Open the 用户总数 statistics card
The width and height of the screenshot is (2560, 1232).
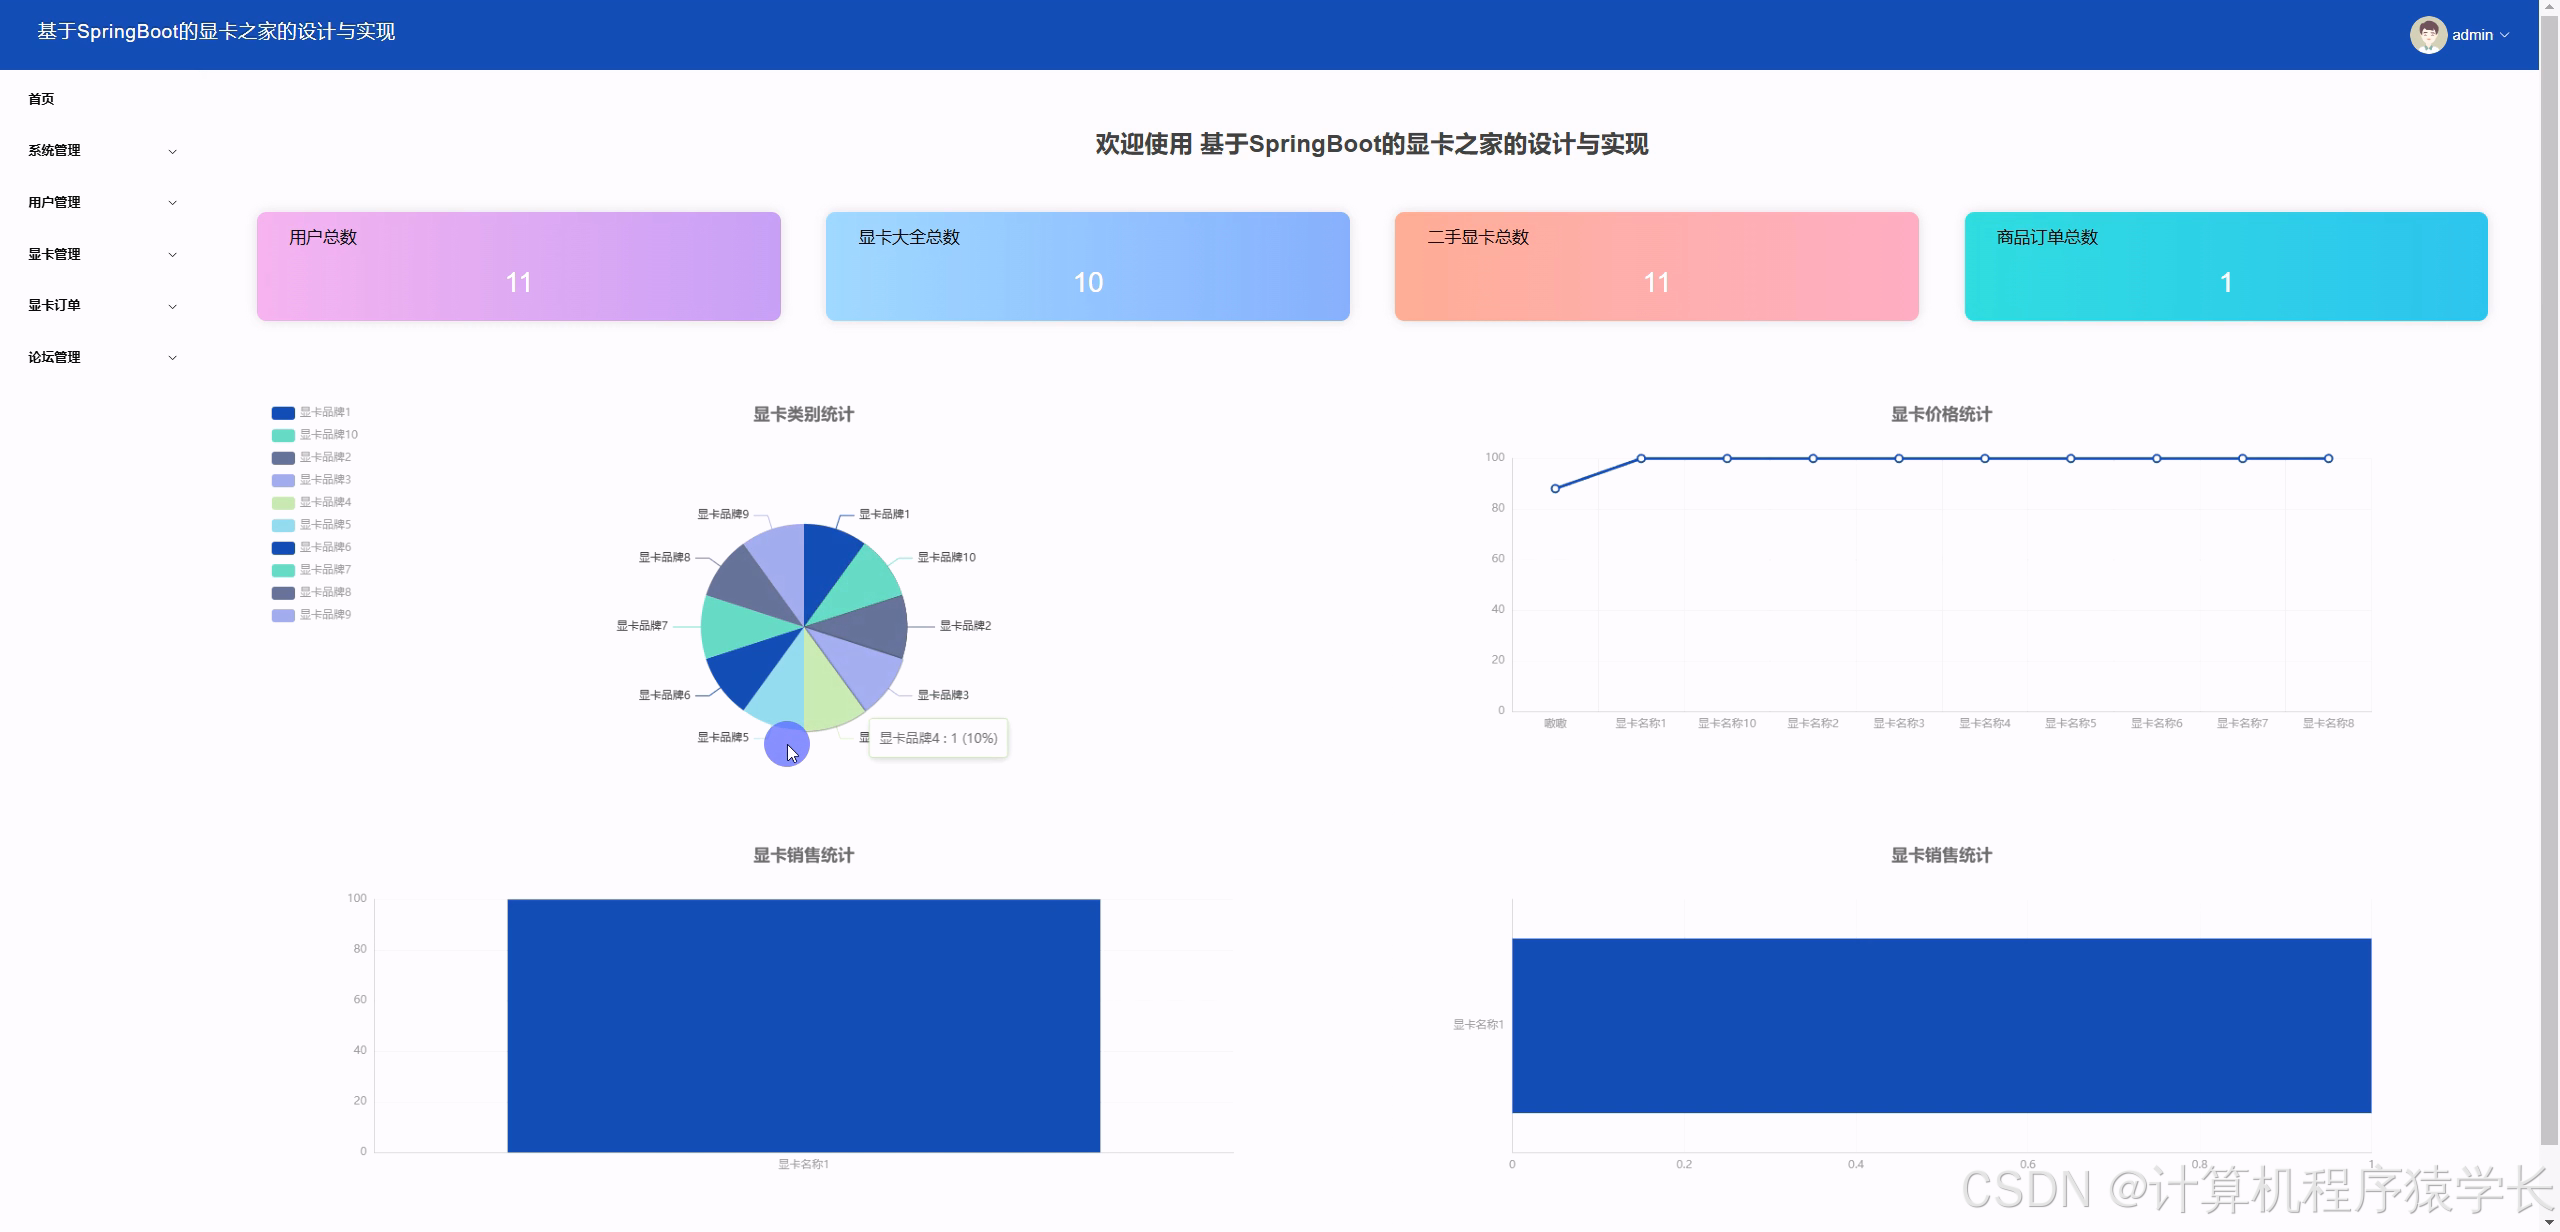click(x=517, y=265)
